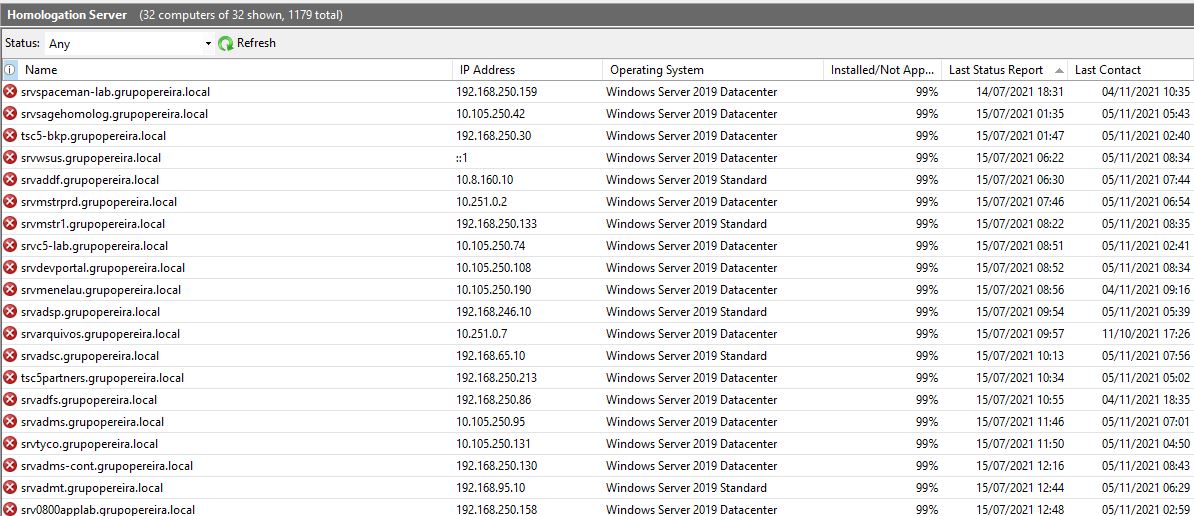Click error status icon for srvarquivos
The height and width of the screenshot is (516, 1194).
click(10, 333)
